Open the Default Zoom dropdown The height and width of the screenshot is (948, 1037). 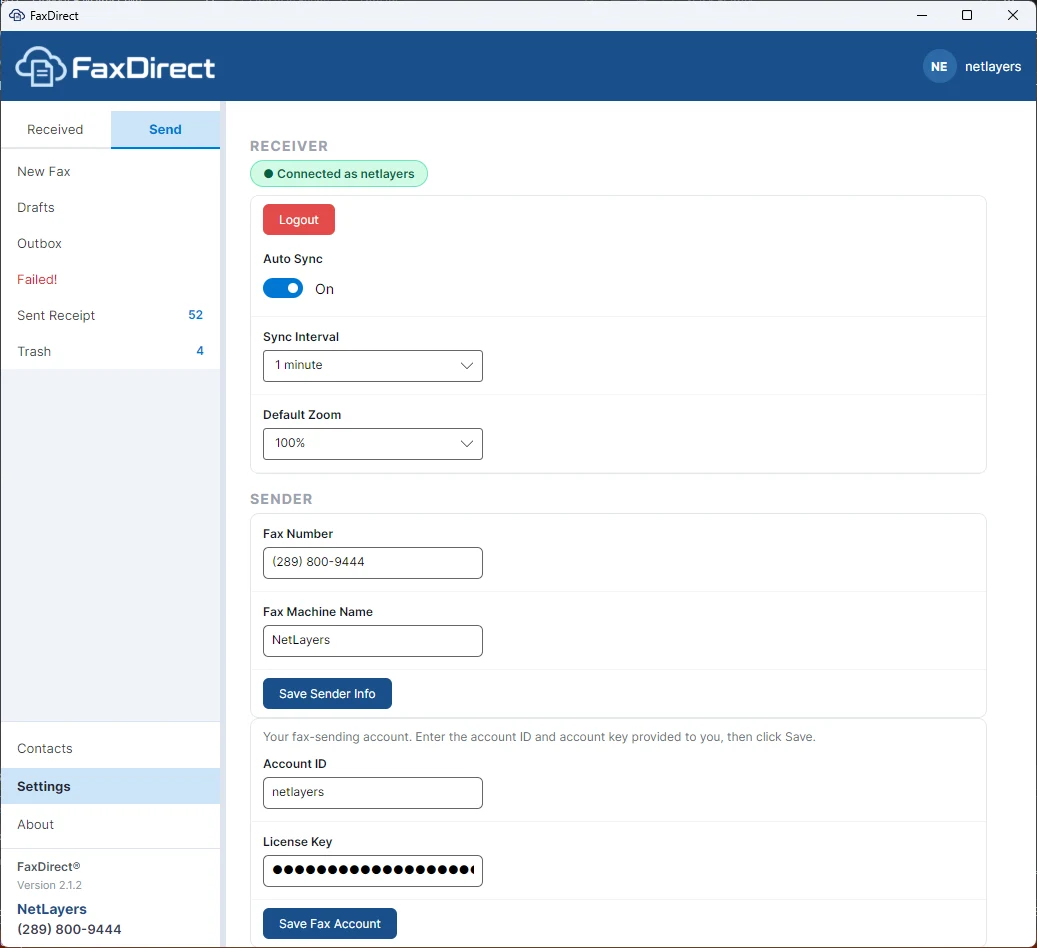pyautogui.click(x=373, y=444)
